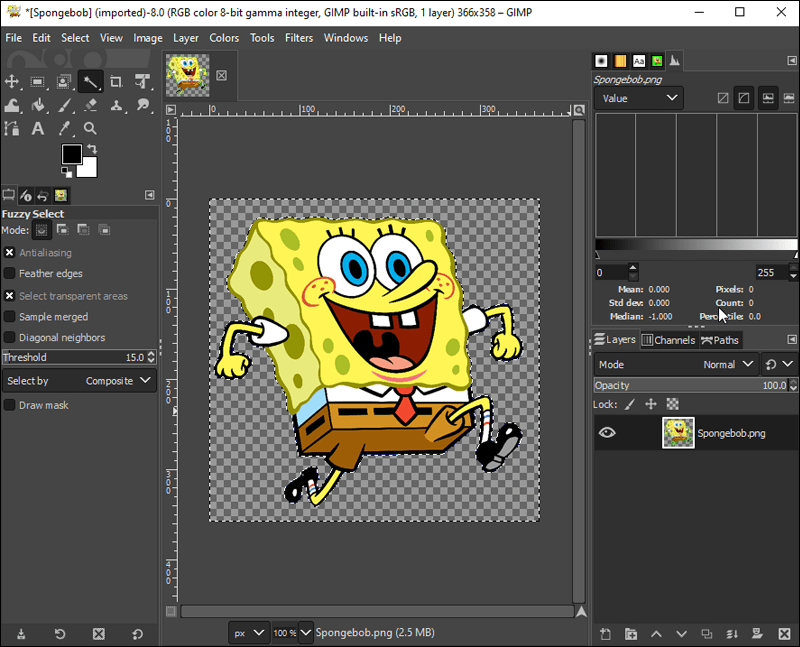Image resolution: width=800 pixels, height=647 pixels.
Task: Click the black foreground color swatch
Action: [72, 154]
